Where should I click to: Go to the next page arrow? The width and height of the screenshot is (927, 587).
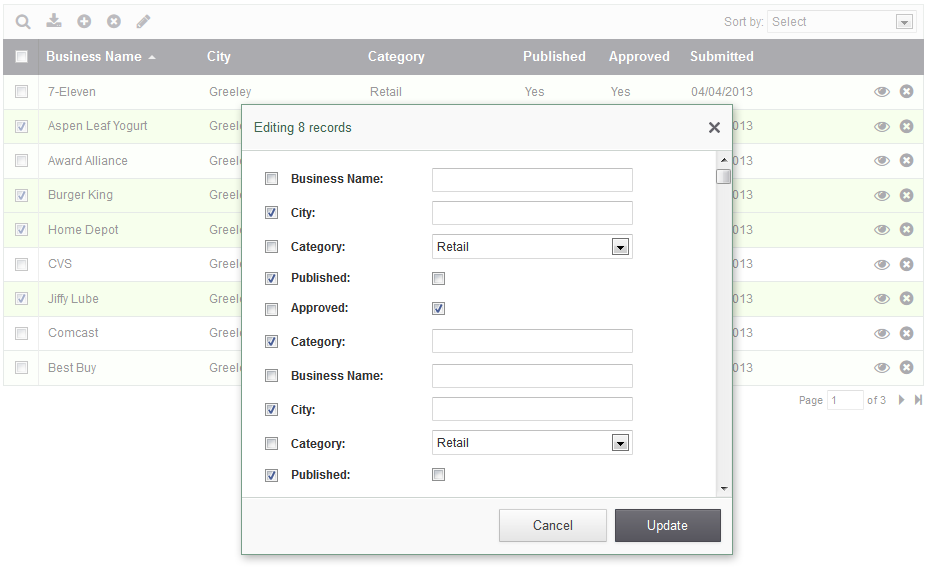[x=901, y=400]
